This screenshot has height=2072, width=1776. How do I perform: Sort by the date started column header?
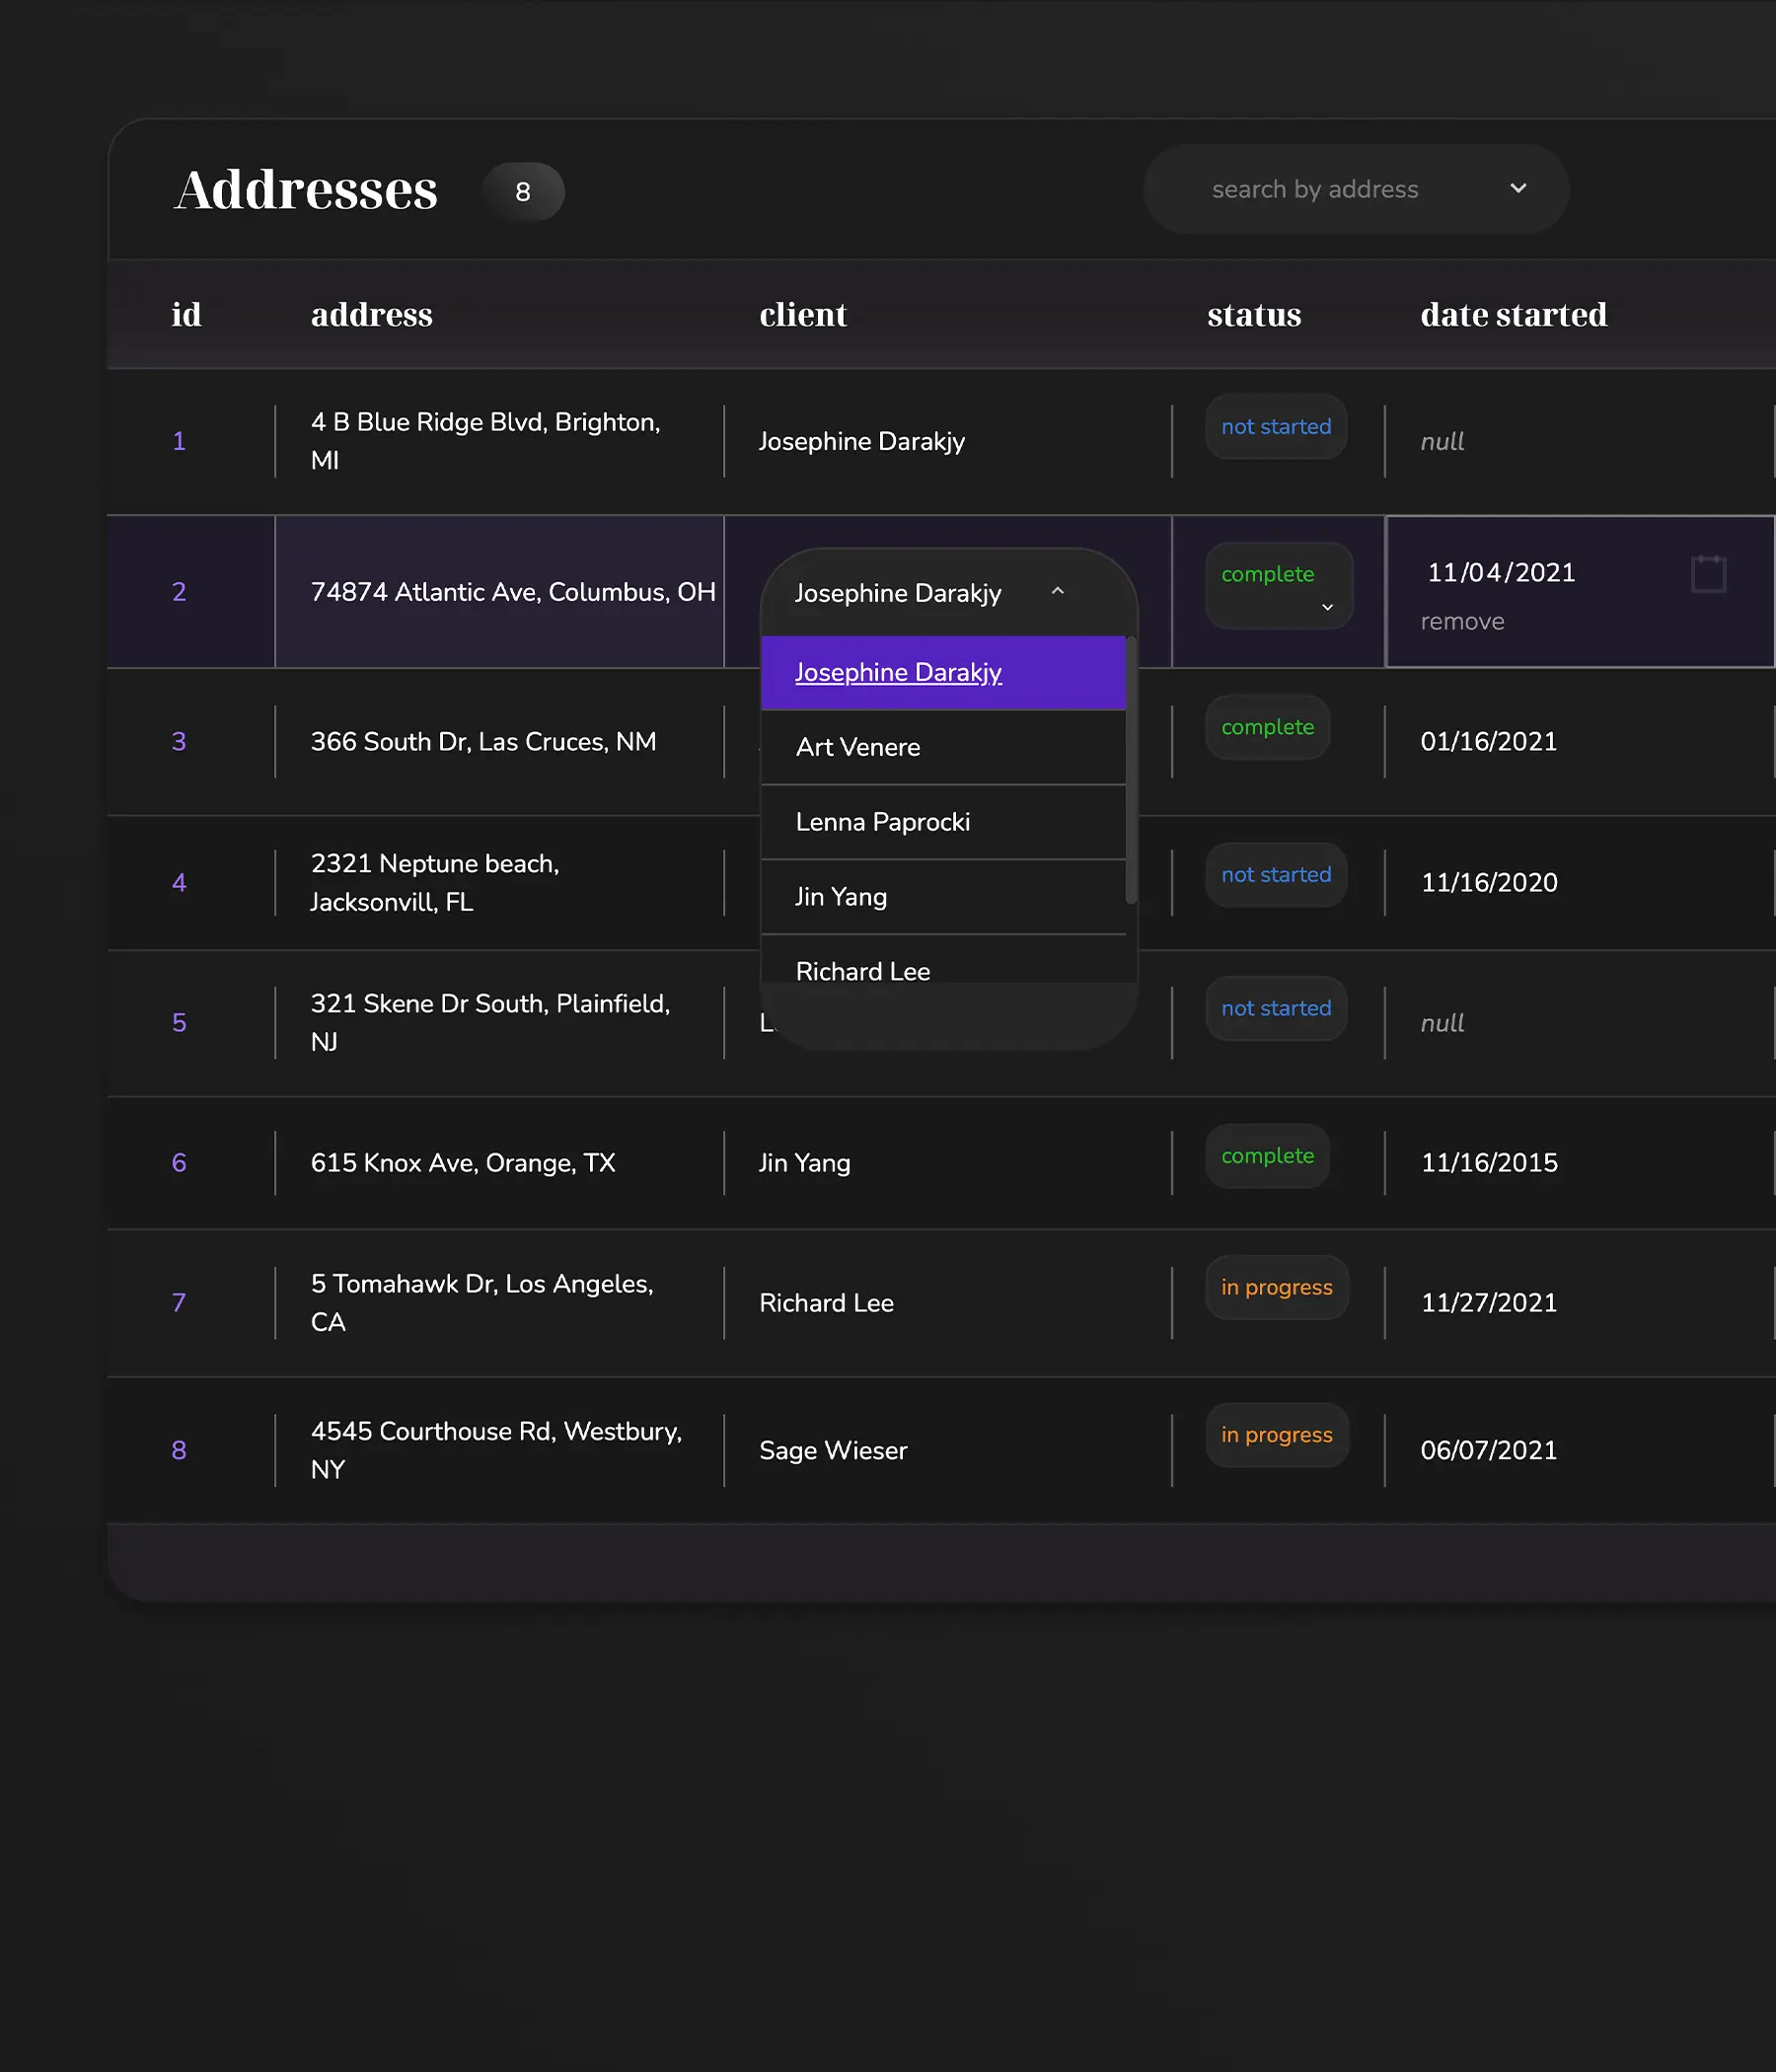point(1513,314)
